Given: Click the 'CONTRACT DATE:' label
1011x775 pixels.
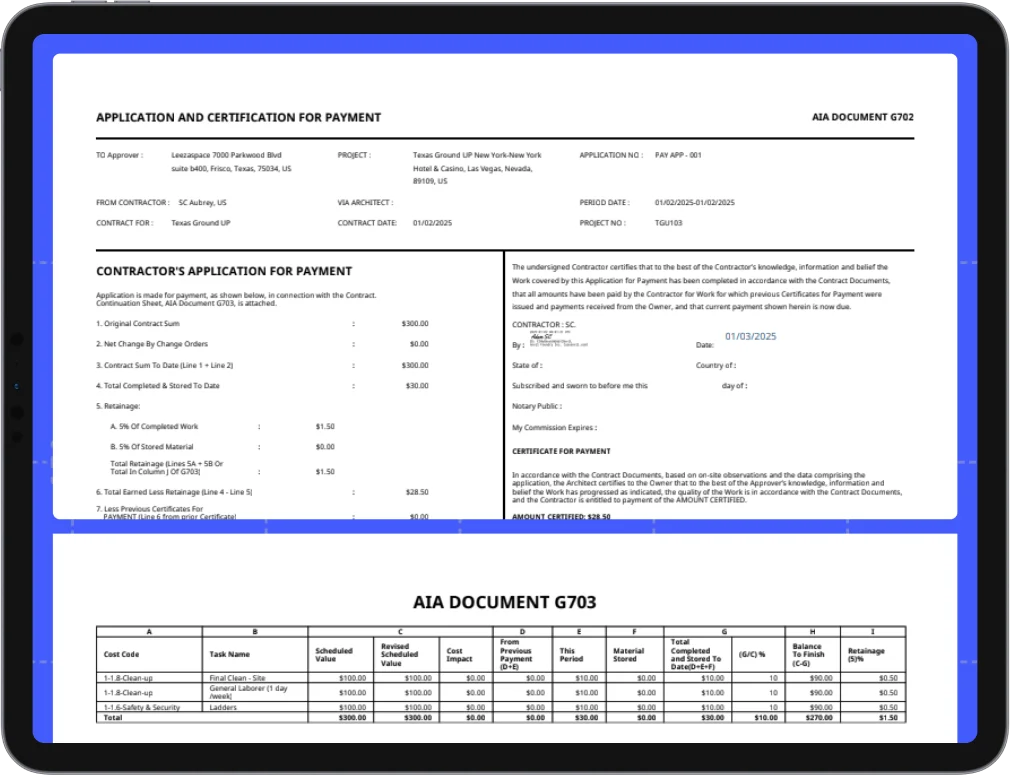Looking at the screenshot, I should point(367,223).
